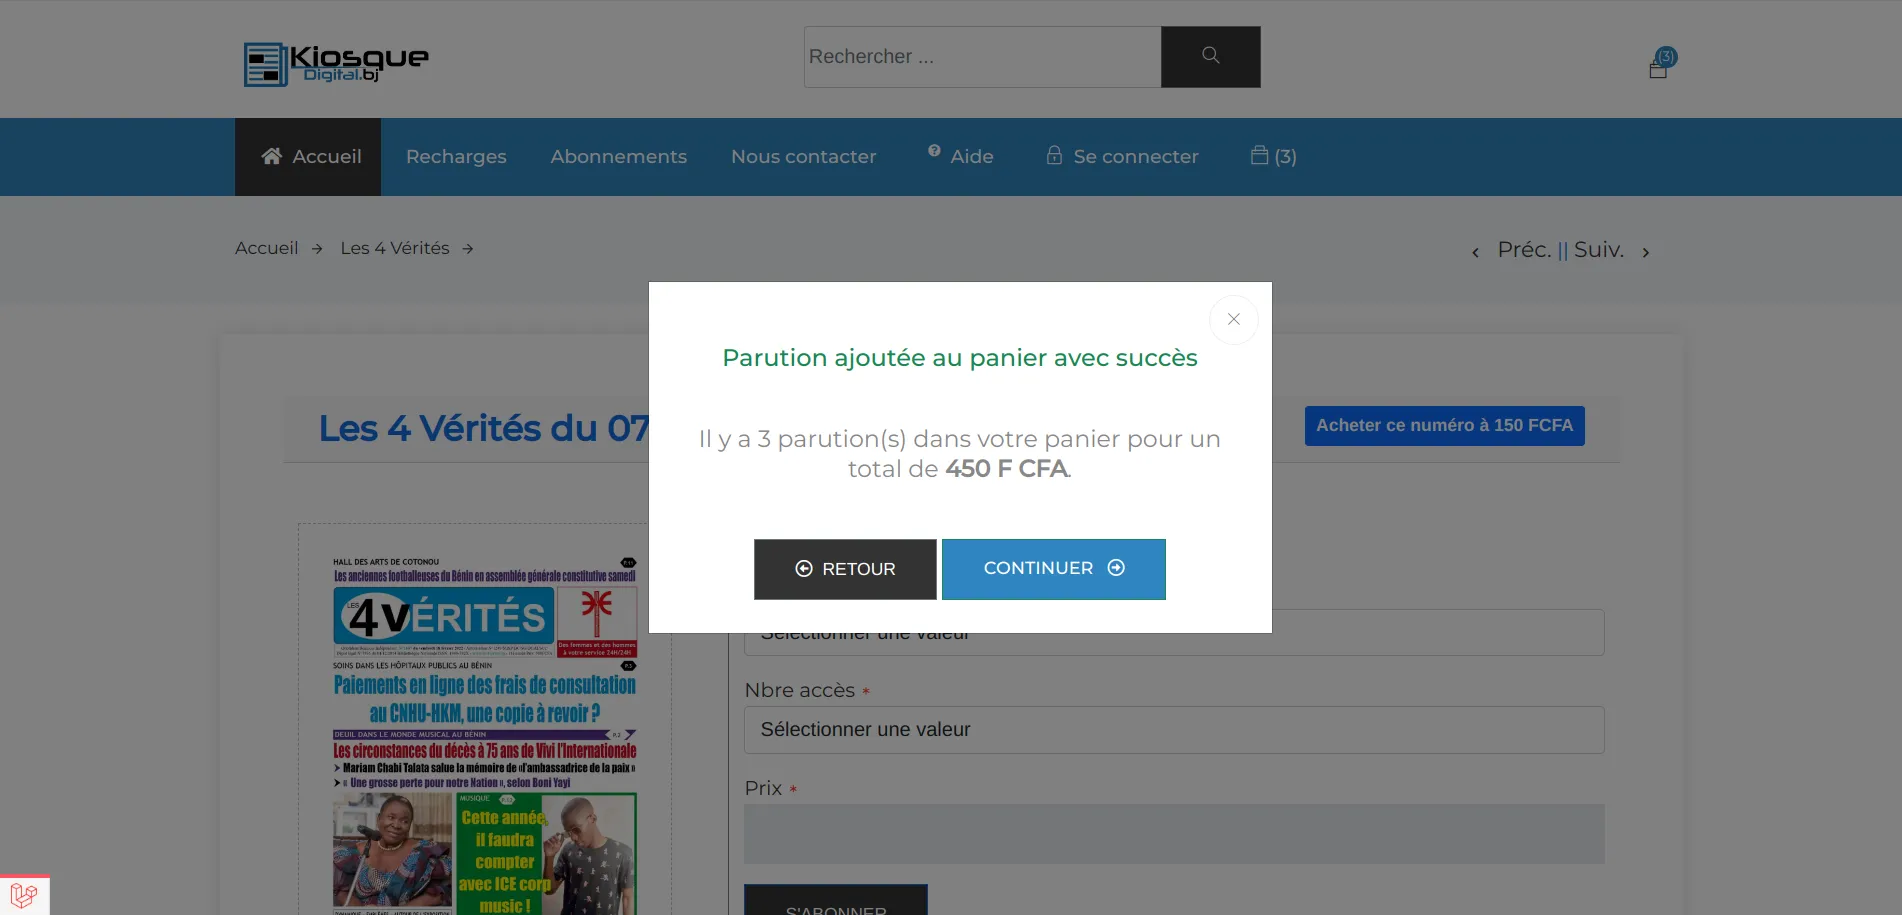Viewport: 1902px width, 915px height.
Task: Follow the Les 4 Vérités breadcrumb link
Action: 395,247
